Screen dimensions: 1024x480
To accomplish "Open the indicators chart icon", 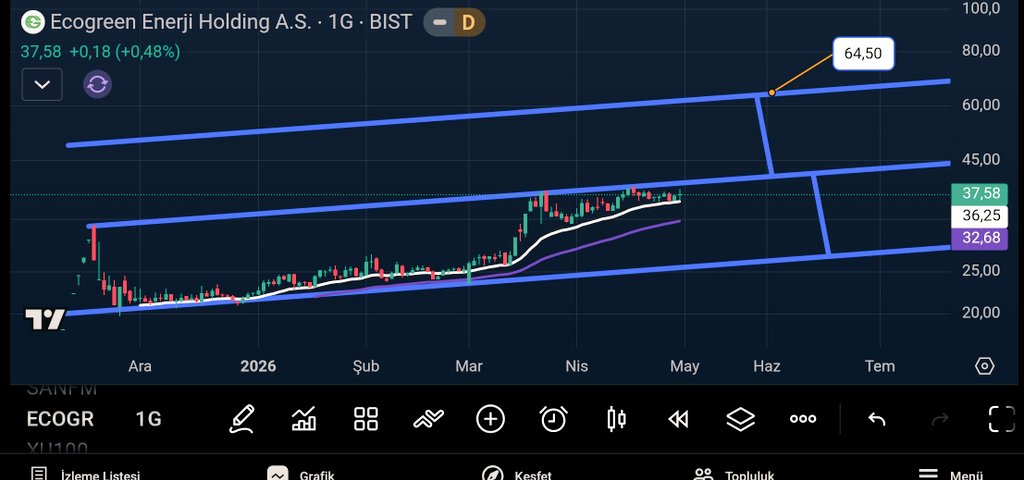I will coord(304,419).
